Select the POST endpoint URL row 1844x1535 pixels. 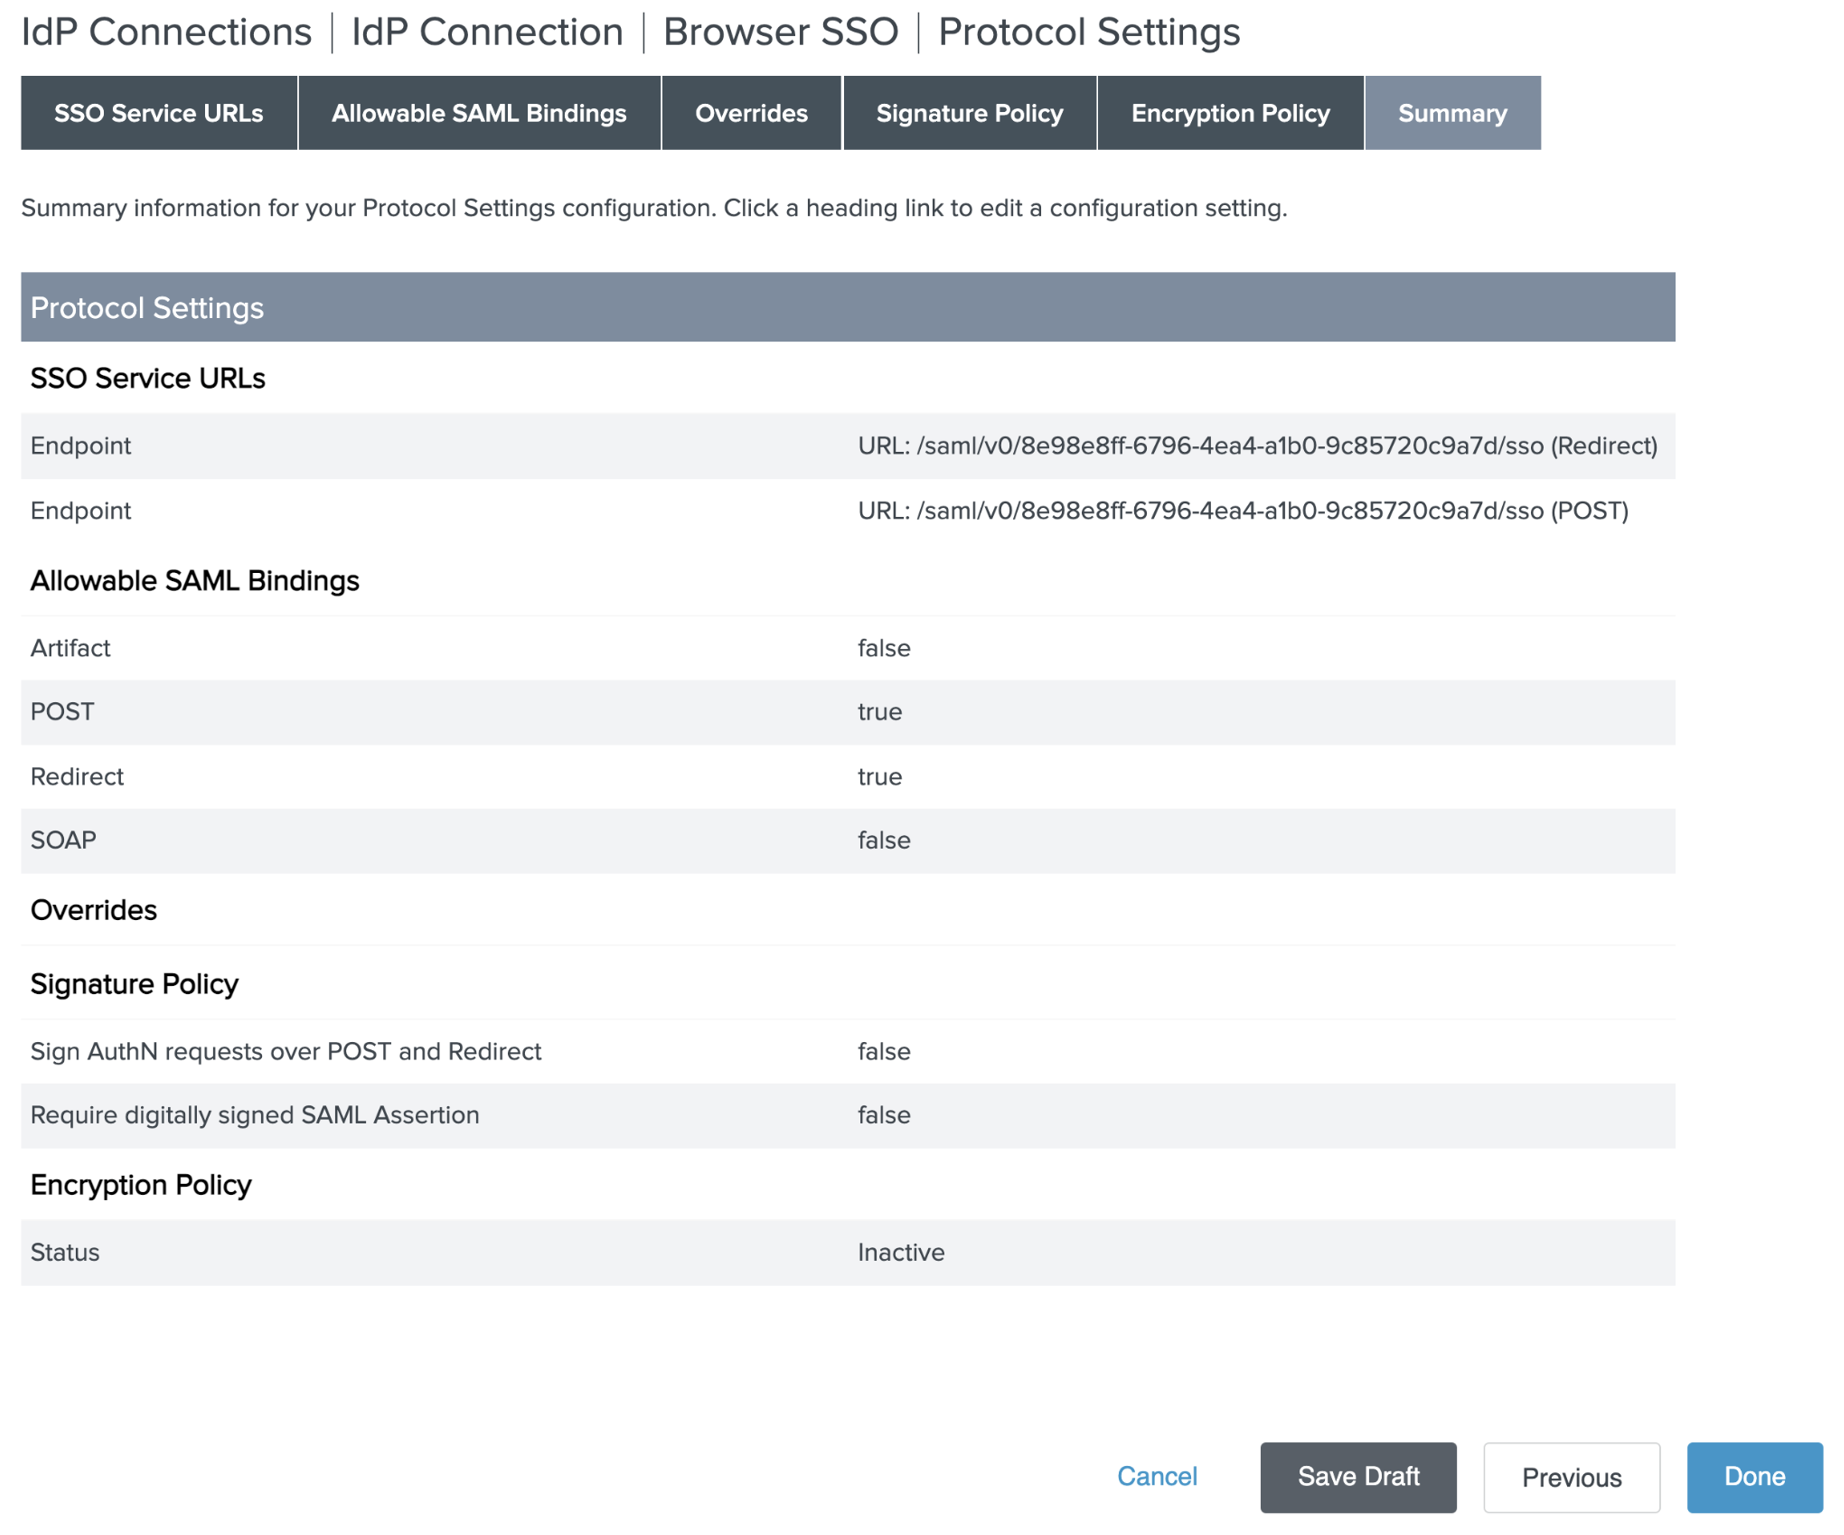point(847,511)
